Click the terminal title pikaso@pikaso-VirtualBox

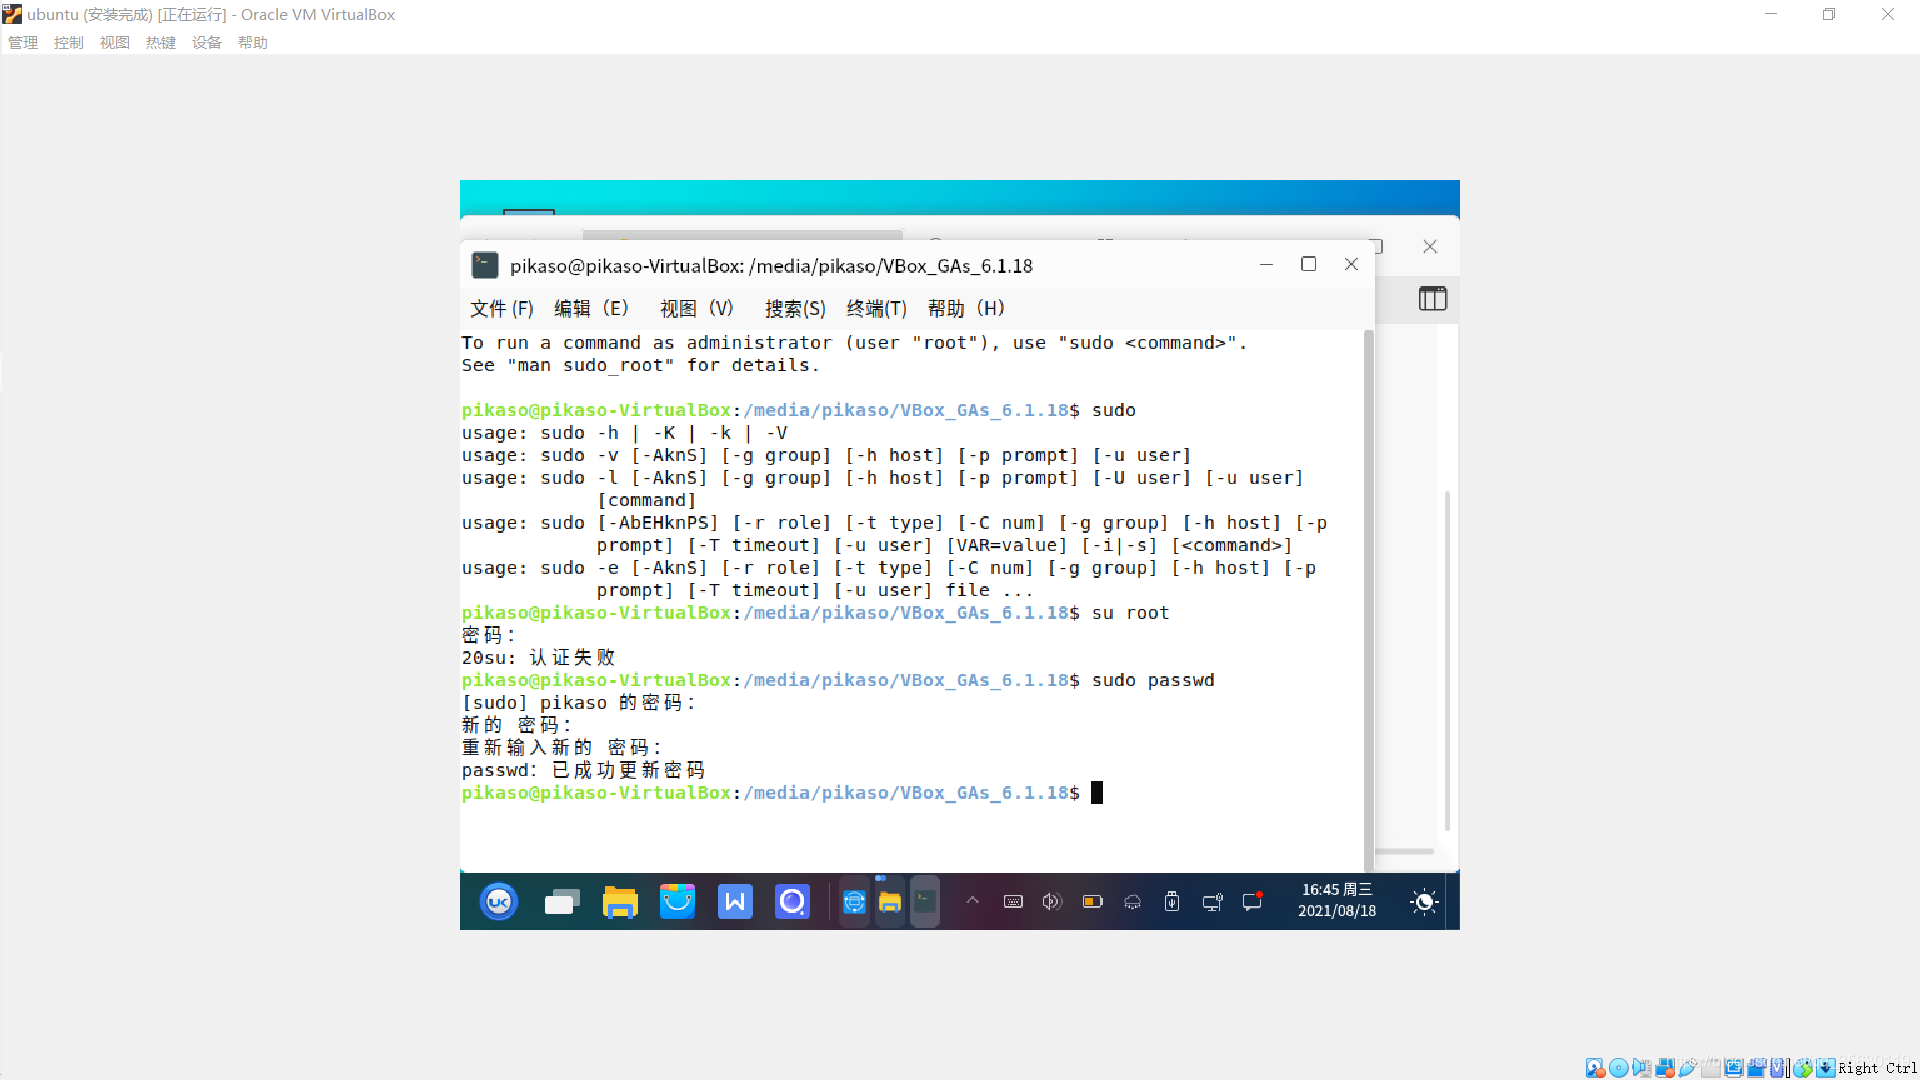pos(771,266)
